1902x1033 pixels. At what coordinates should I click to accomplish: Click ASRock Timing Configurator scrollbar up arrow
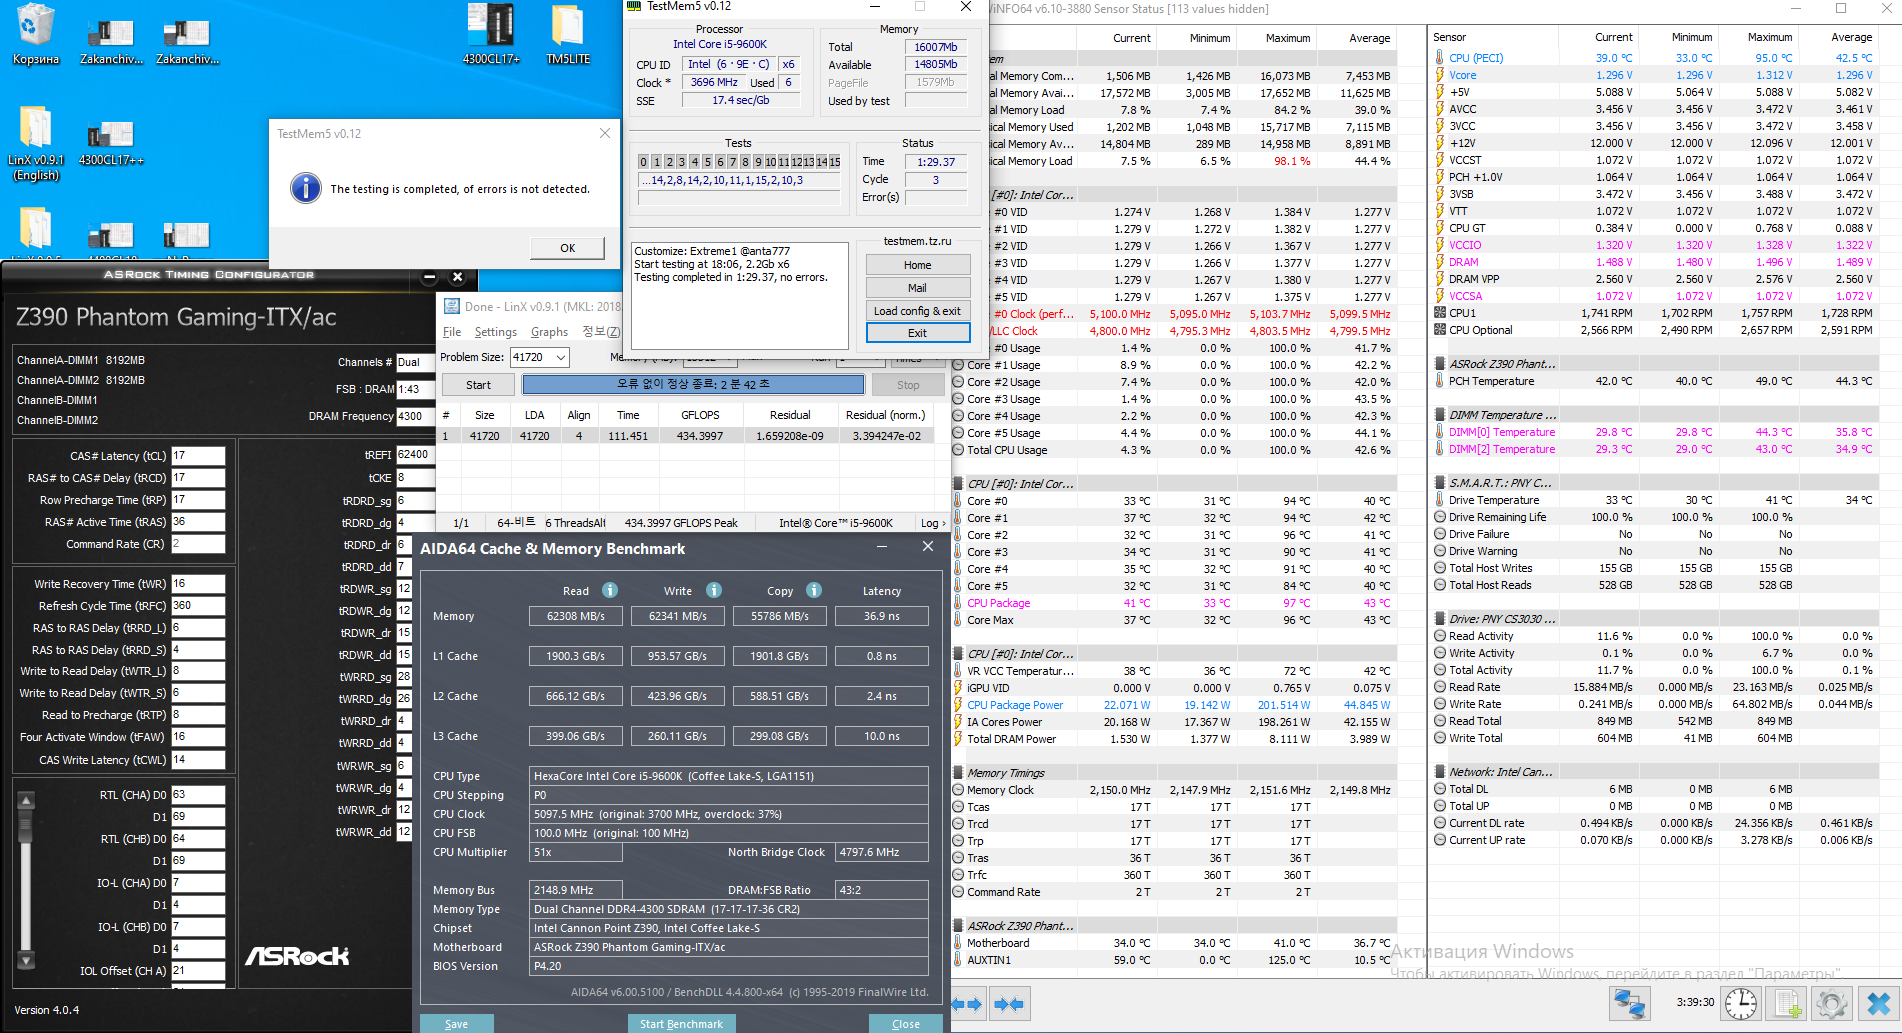point(26,801)
